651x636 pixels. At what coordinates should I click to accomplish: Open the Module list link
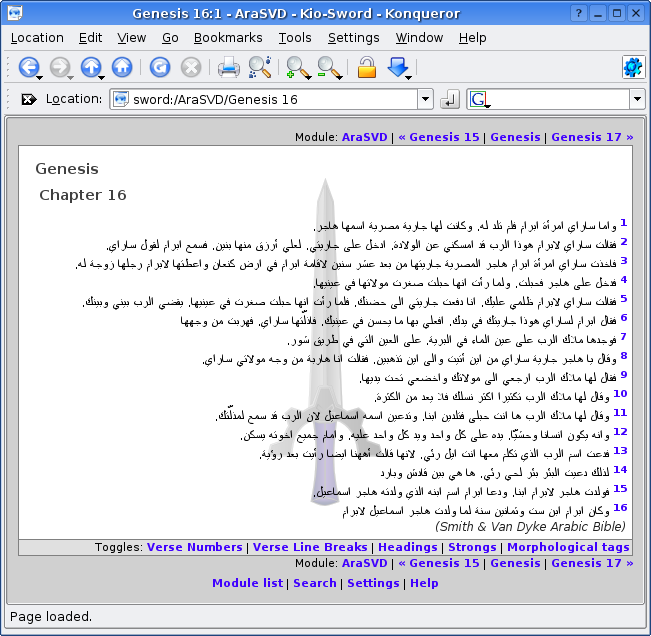click(x=247, y=583)
